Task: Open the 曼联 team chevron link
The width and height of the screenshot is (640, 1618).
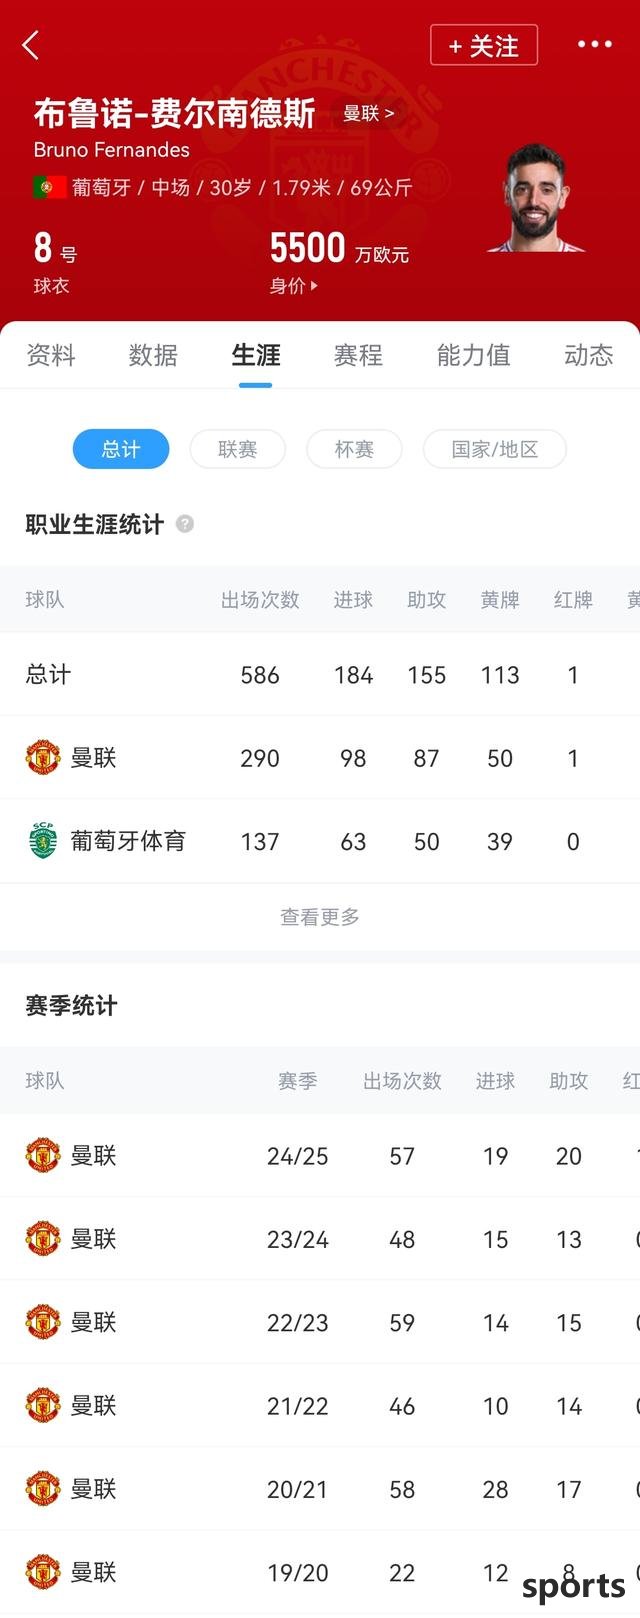Action: 368,113
